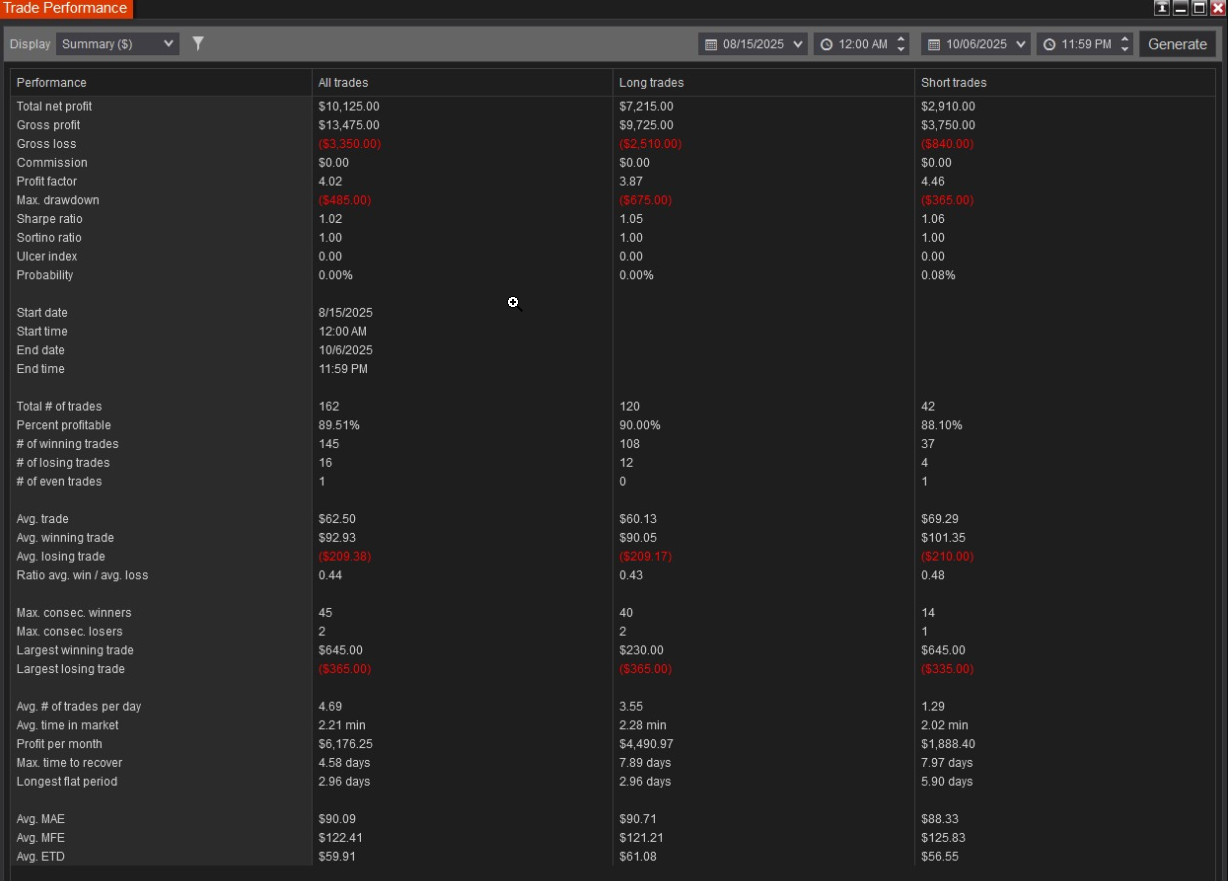Click the start date calendar icon
Image resolution: width=1228 pixels, height=881 pixels.
pos(711,44)
